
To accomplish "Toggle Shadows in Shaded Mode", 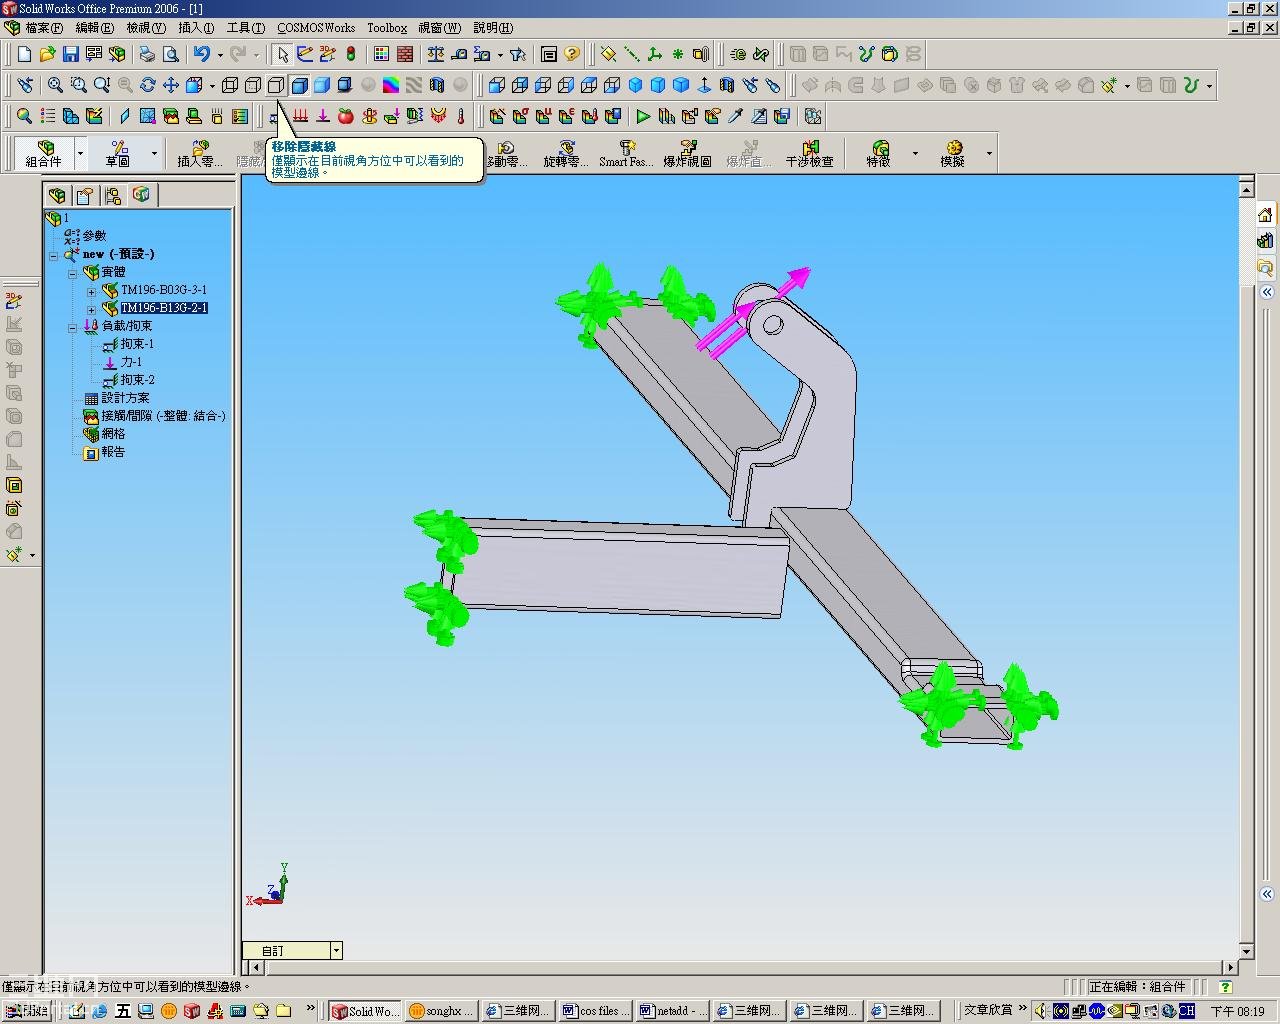I will click(345, 85).
